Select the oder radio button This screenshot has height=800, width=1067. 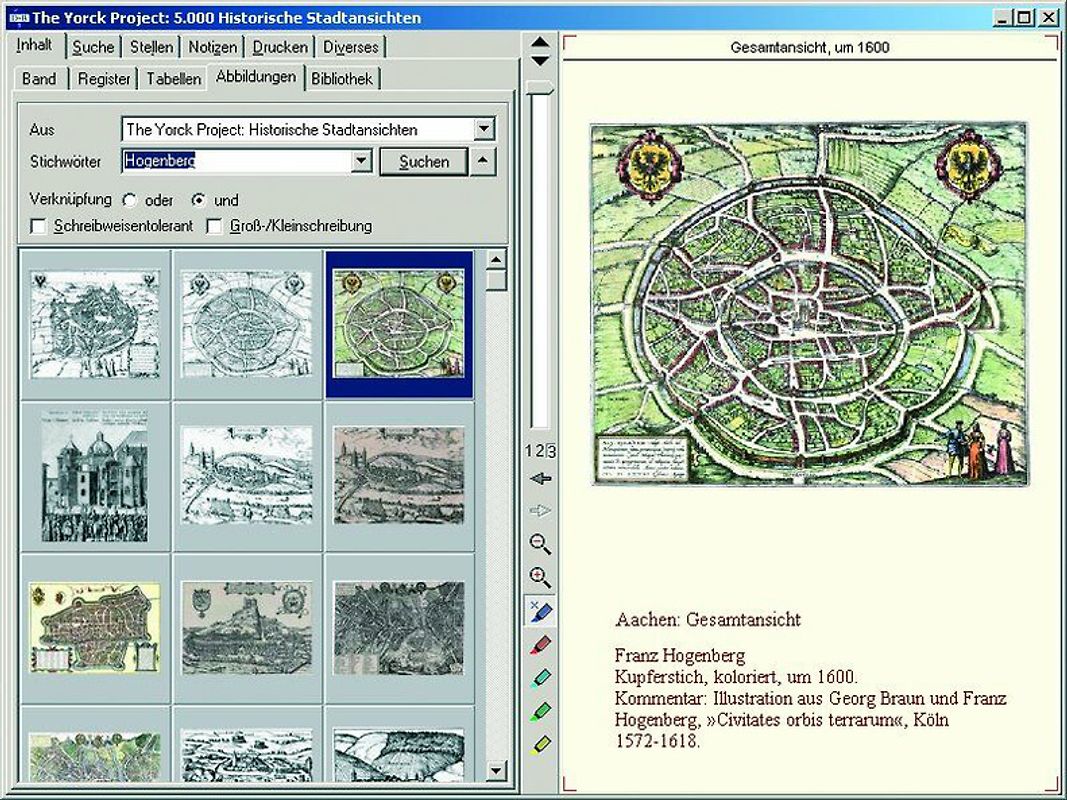(x=130, y=200)
